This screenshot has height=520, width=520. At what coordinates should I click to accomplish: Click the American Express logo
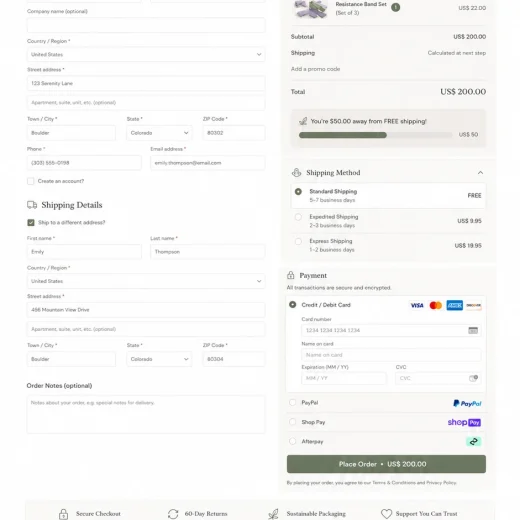455,305
